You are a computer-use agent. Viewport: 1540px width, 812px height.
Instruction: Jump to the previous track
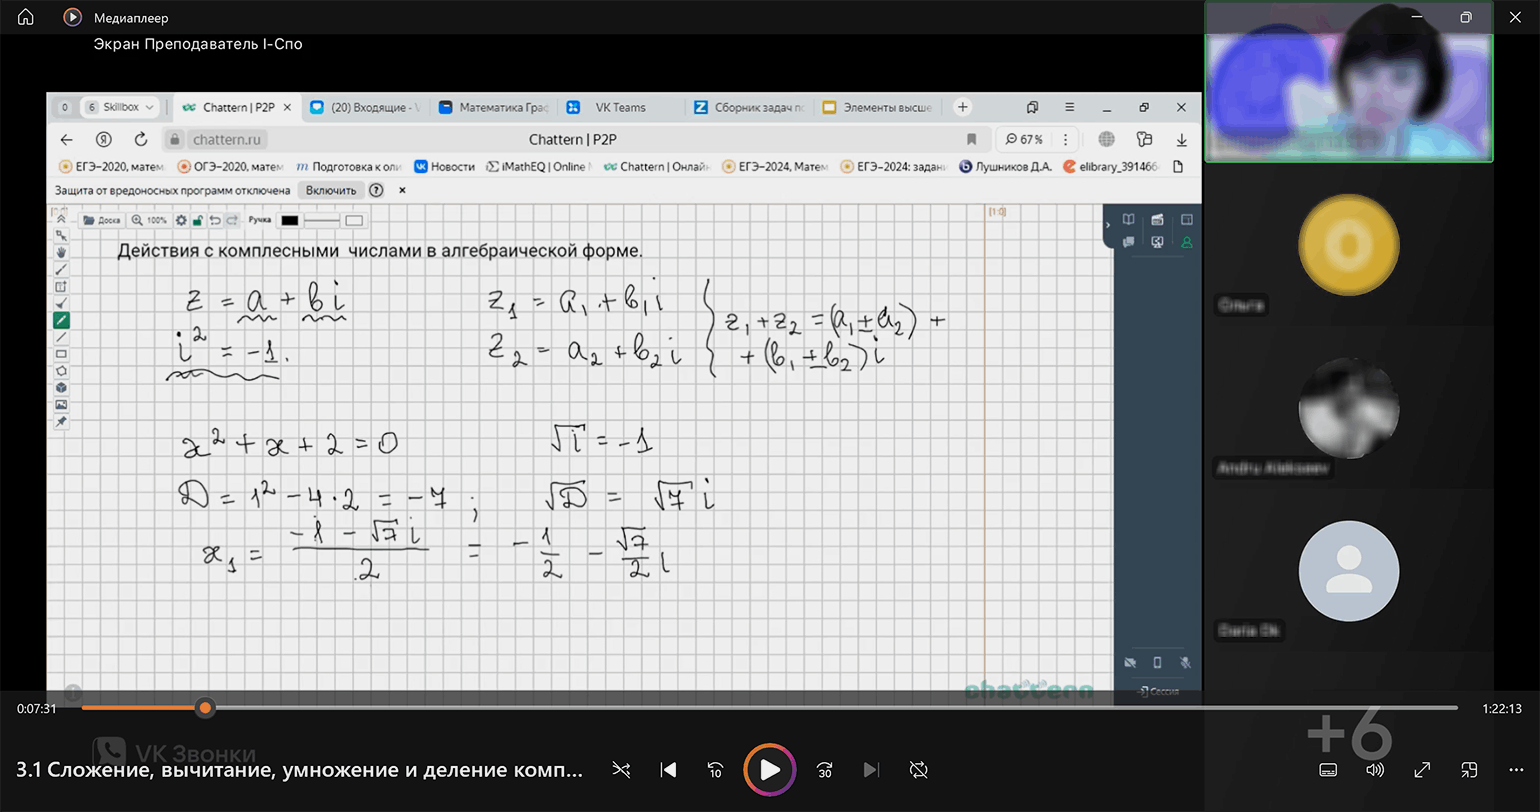pos(668,770)
